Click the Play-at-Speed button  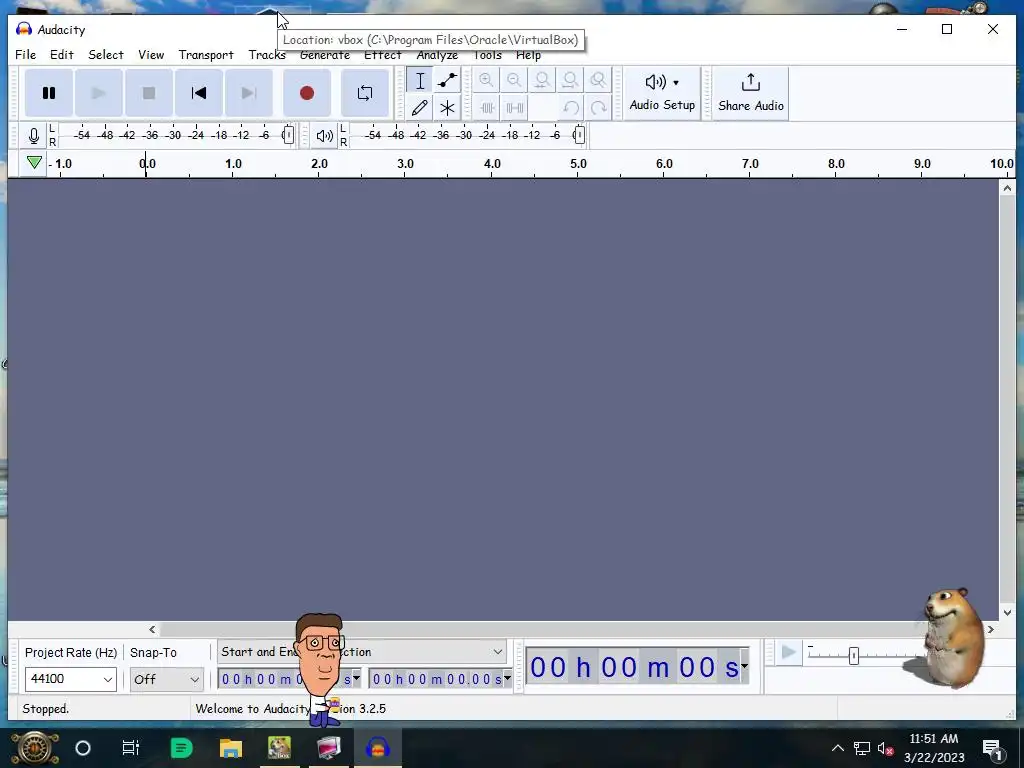pyautogui.click(x=789, y=652)
